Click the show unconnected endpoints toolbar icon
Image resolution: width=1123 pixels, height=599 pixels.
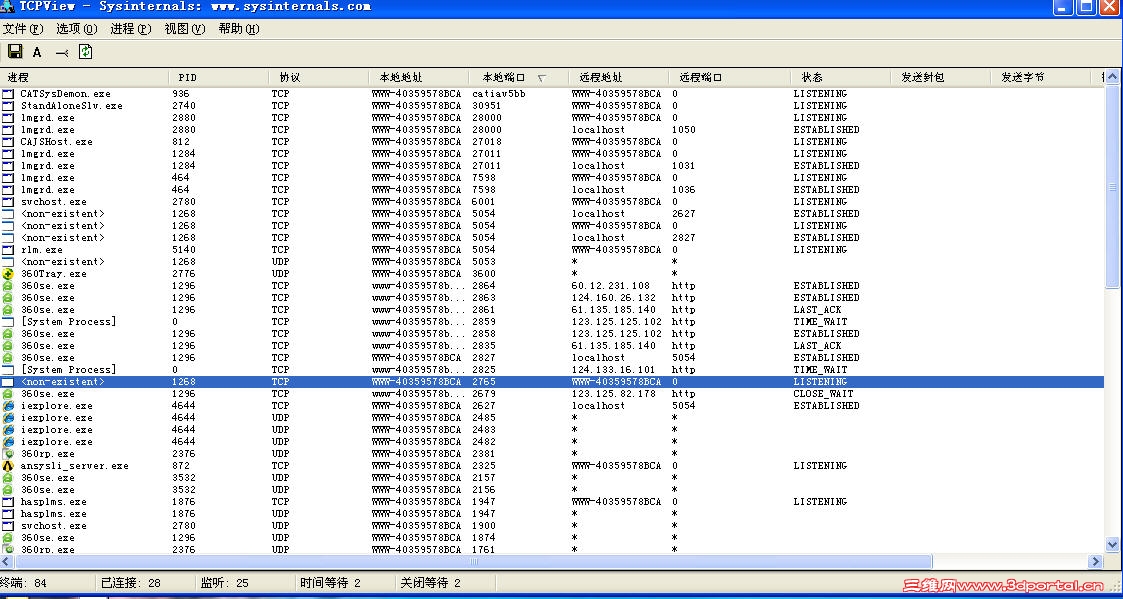(62, 52)
